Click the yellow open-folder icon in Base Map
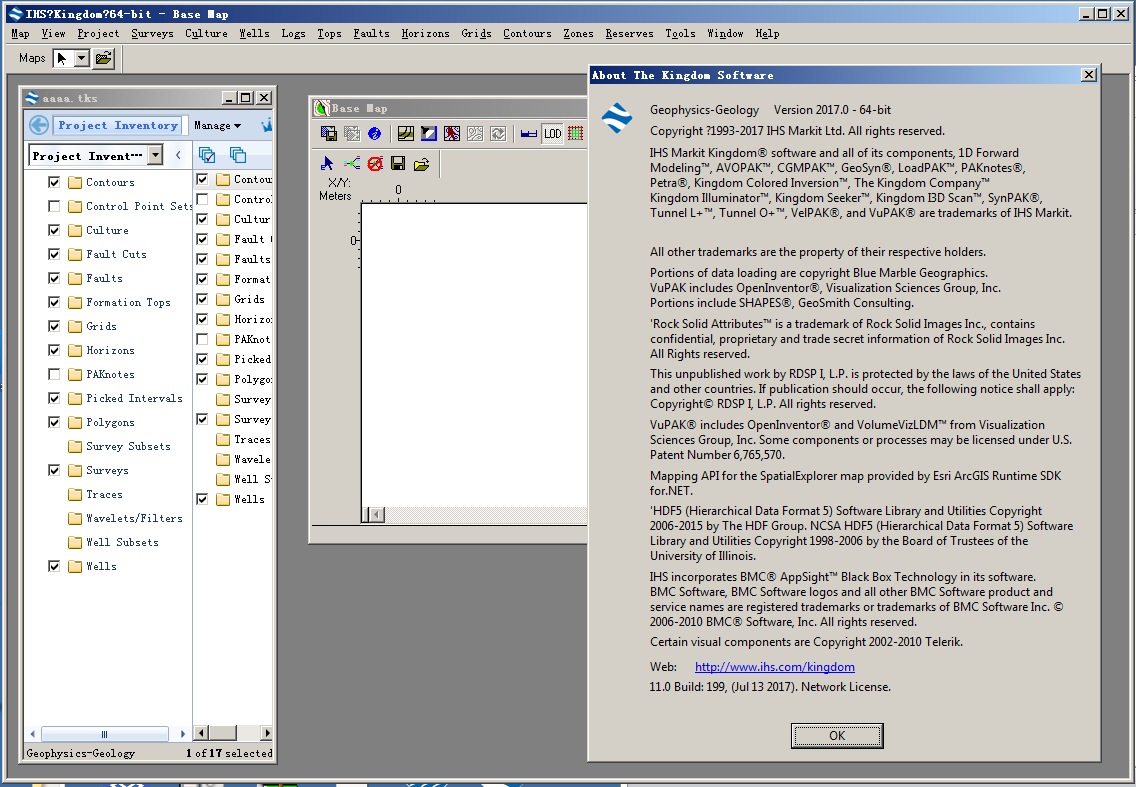Image resolution: width=1136 pixels, height=787 pixels. click(422, 164)
